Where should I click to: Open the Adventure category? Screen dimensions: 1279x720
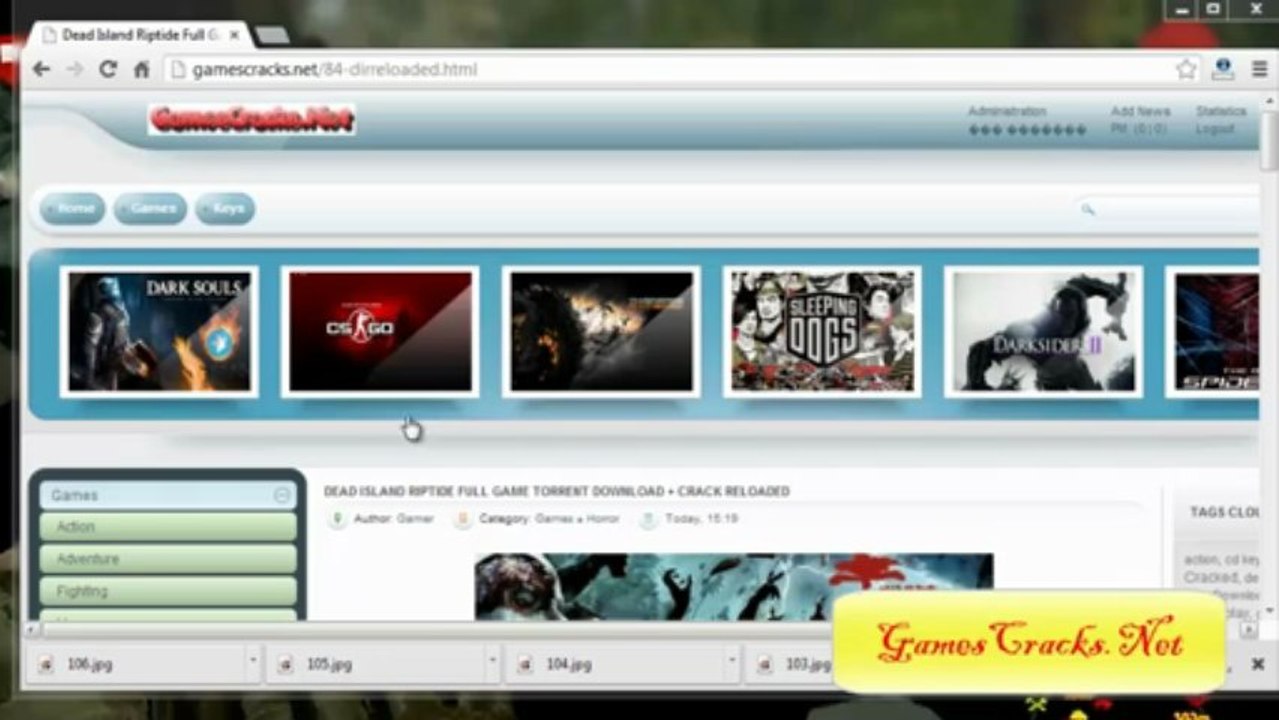[x=168, y=559]
